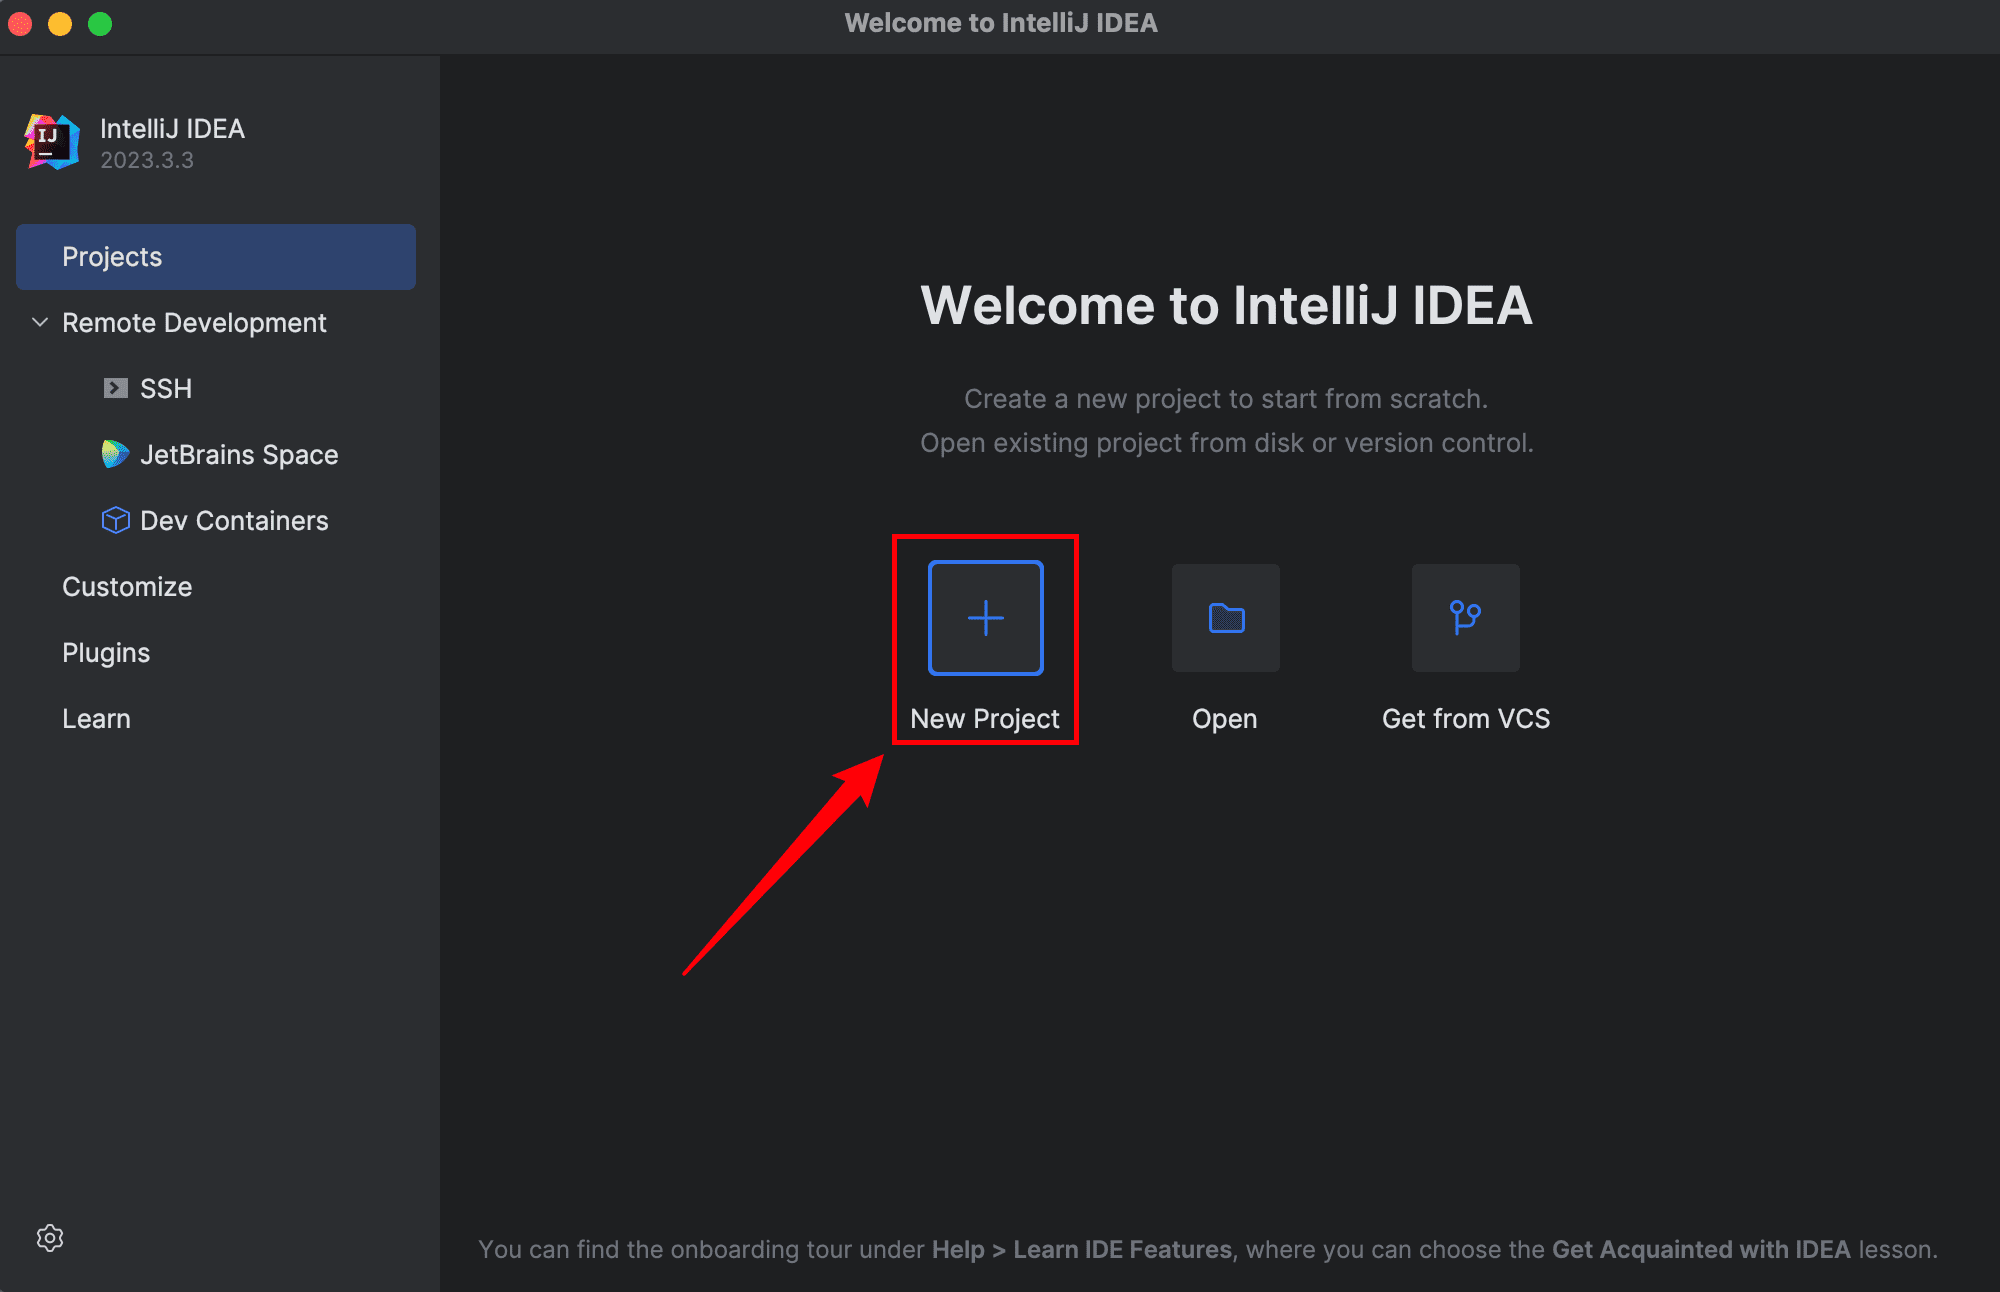Select SSH under Remote Development
Screen dimensions: 2000x1292
[x=166, y=389]
